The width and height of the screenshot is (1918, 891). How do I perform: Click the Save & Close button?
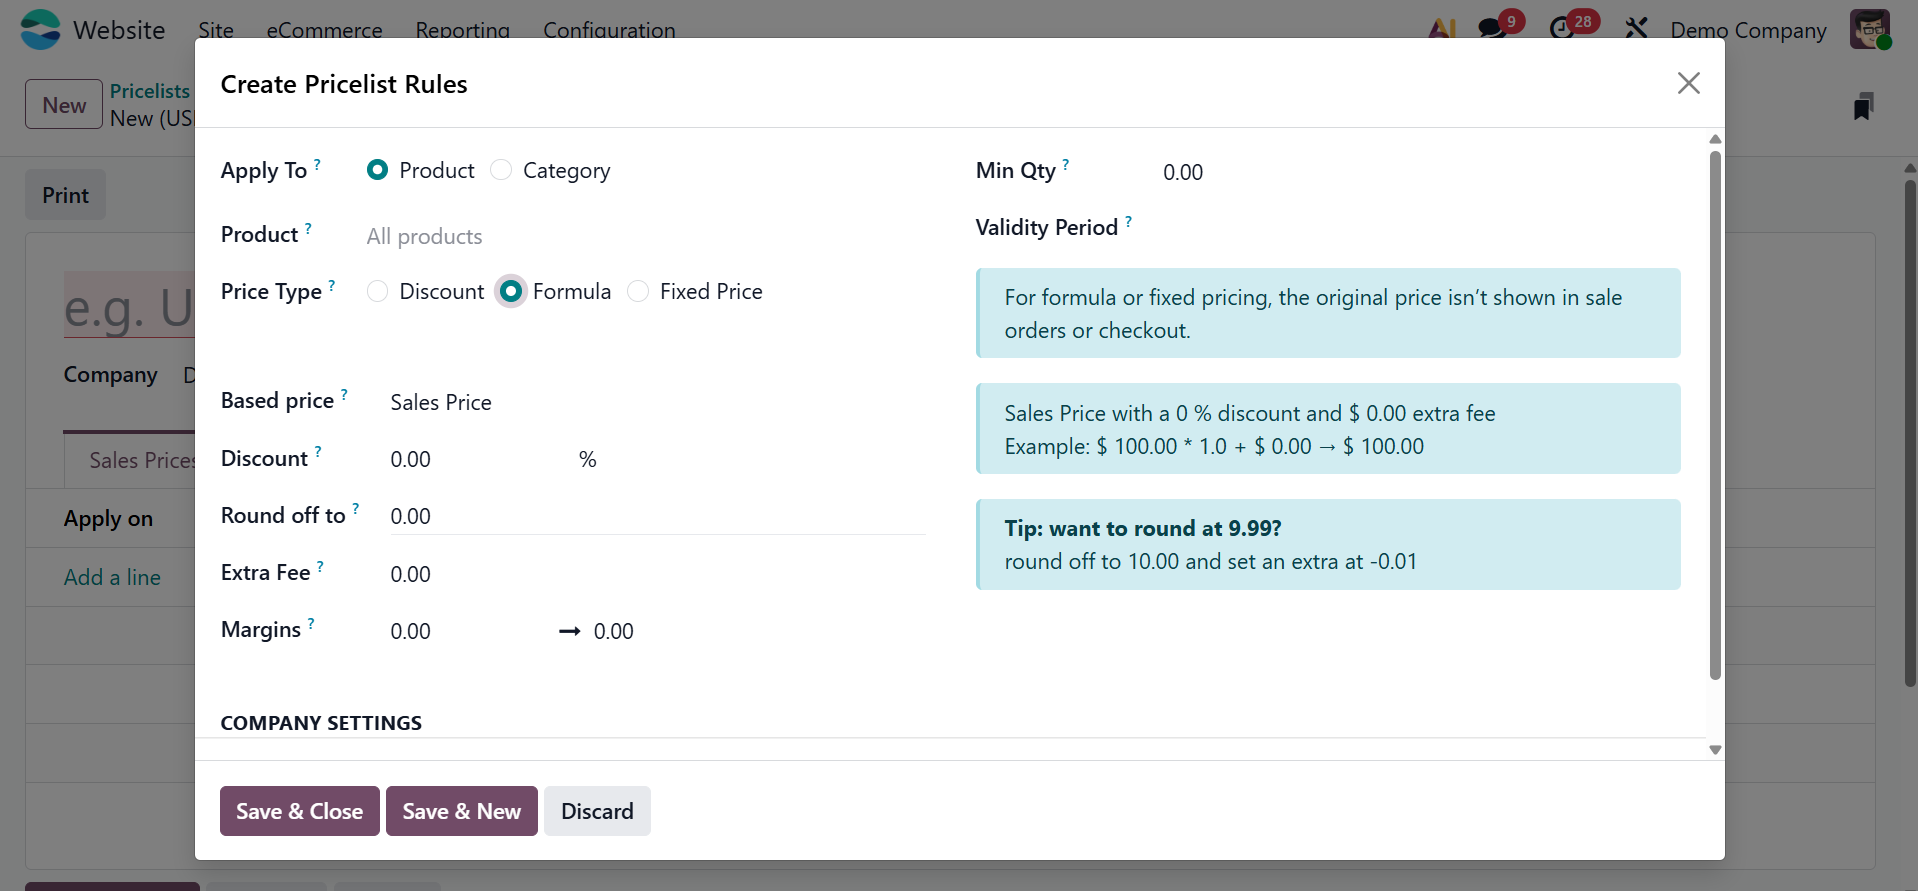[x=299, y=811]
